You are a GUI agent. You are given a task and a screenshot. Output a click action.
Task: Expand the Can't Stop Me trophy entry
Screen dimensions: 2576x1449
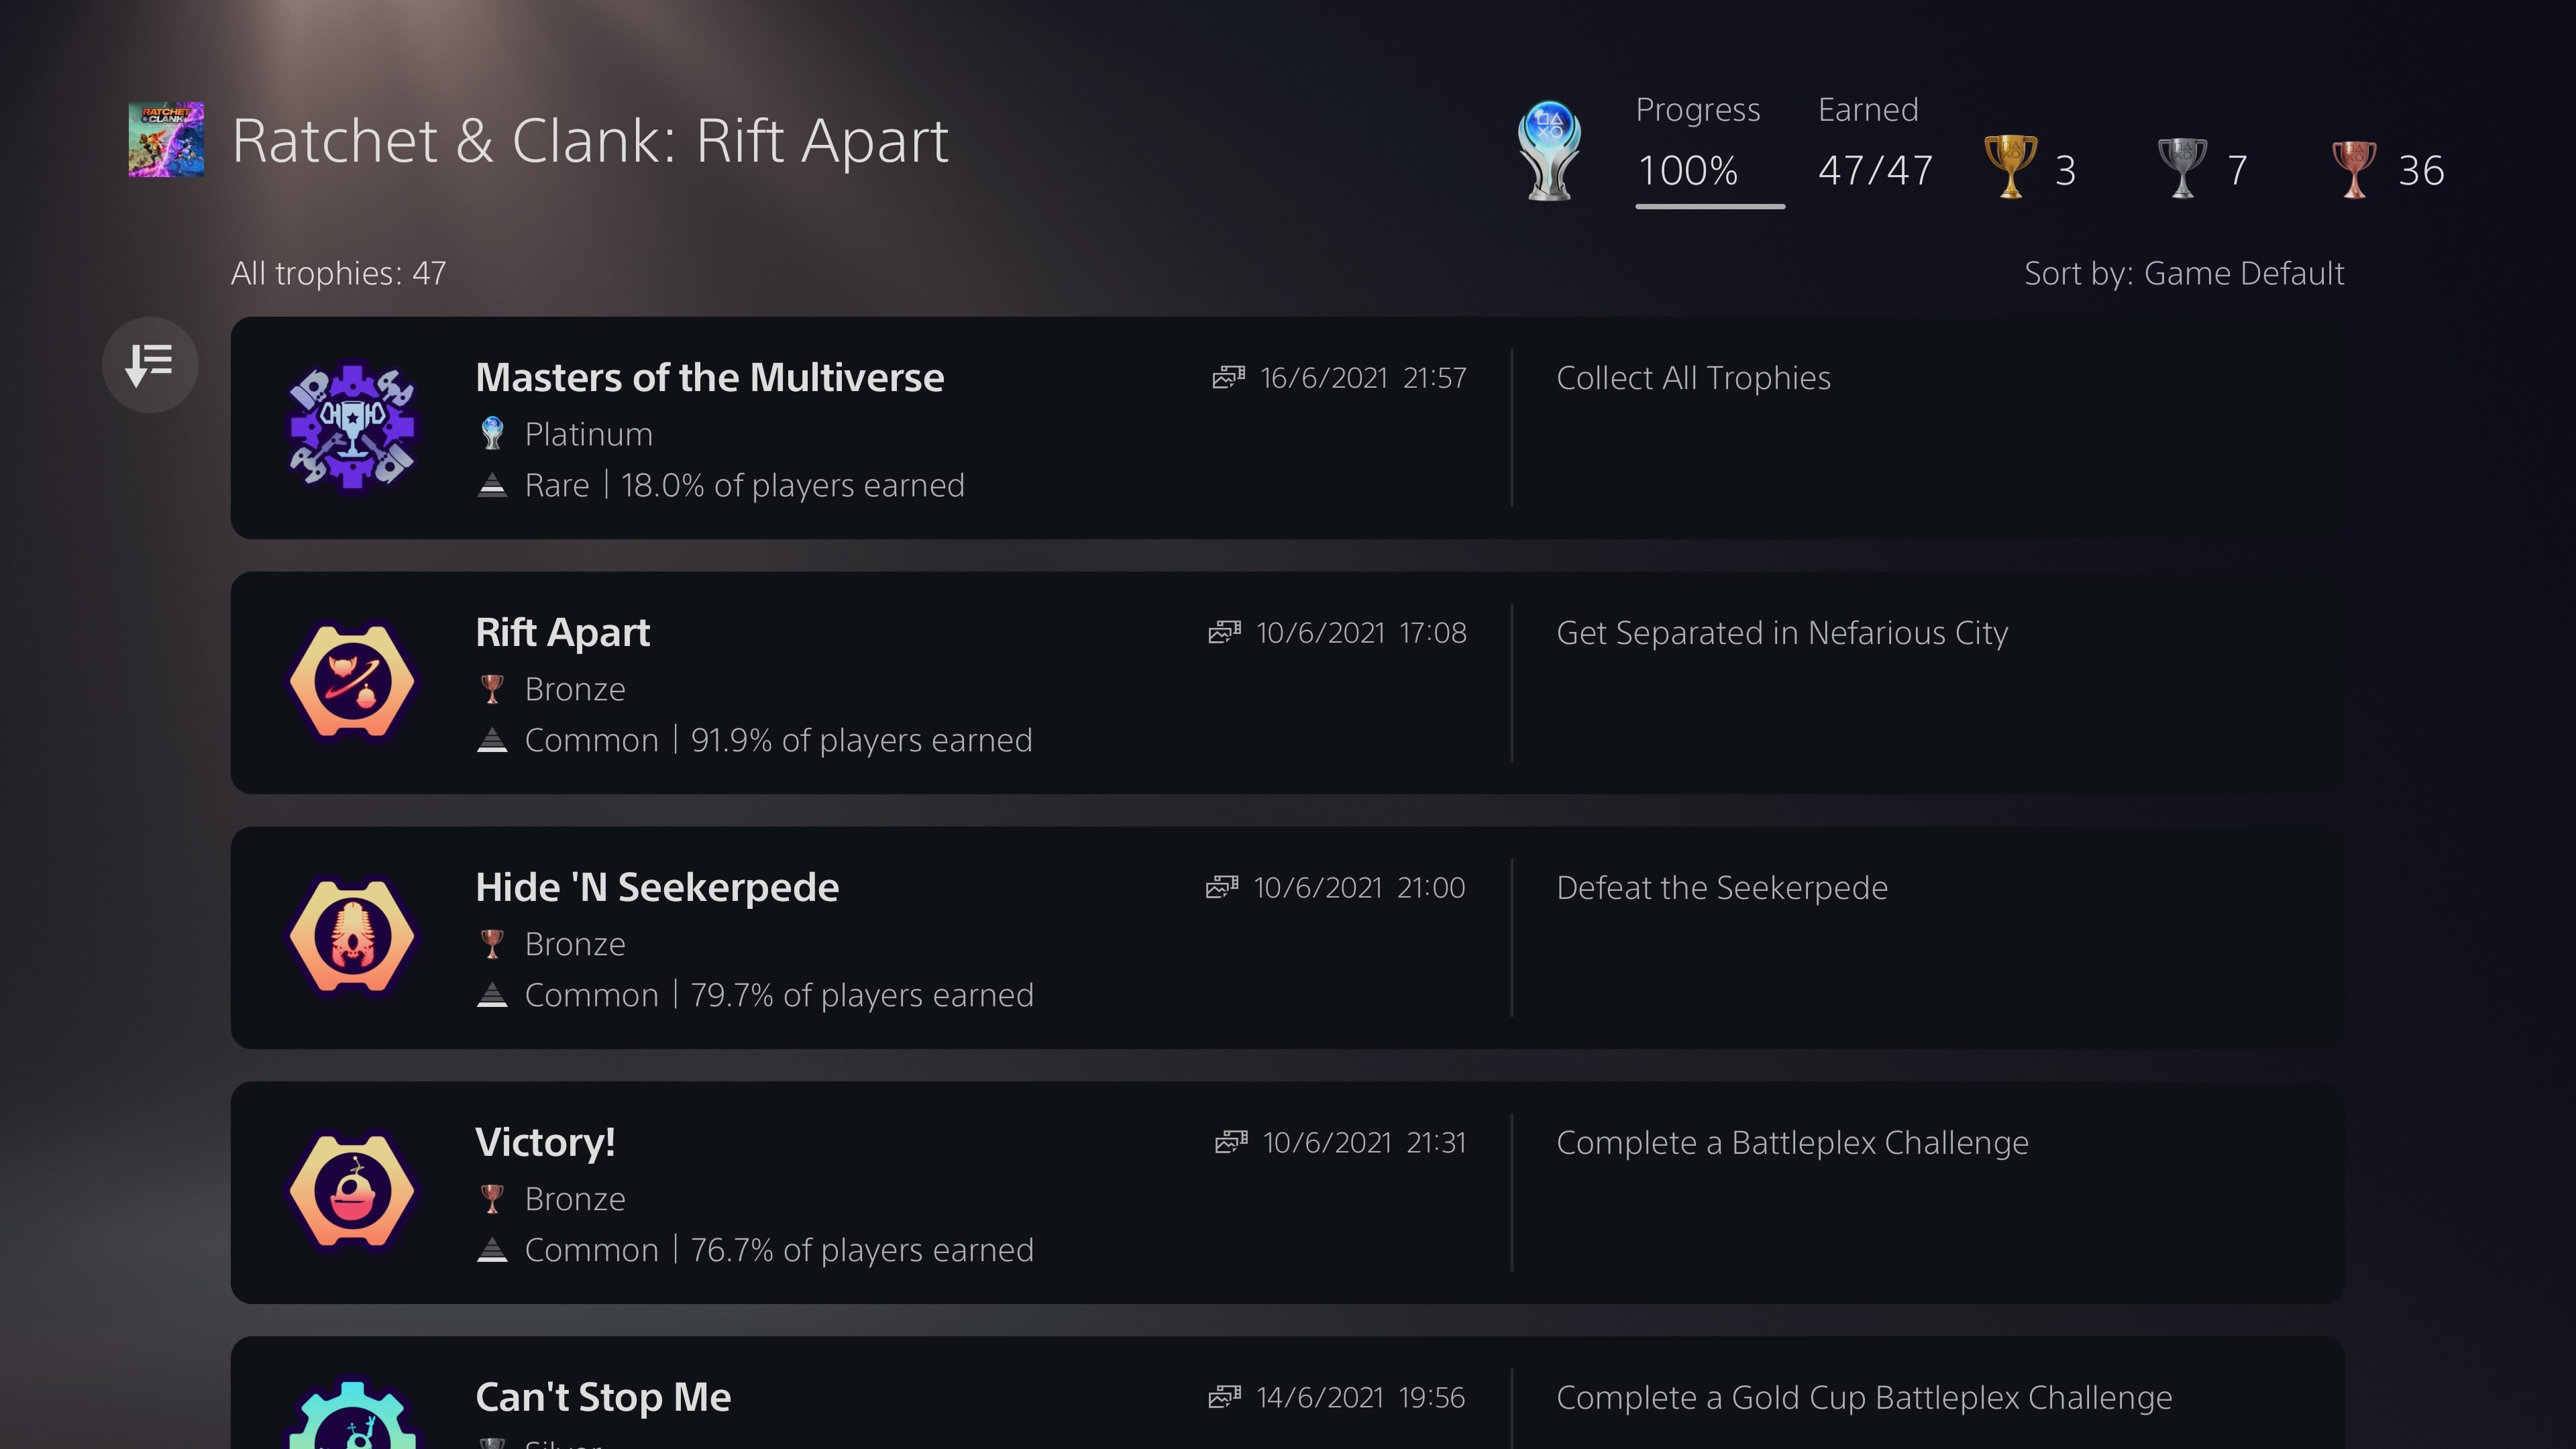coord(1288,1396)
